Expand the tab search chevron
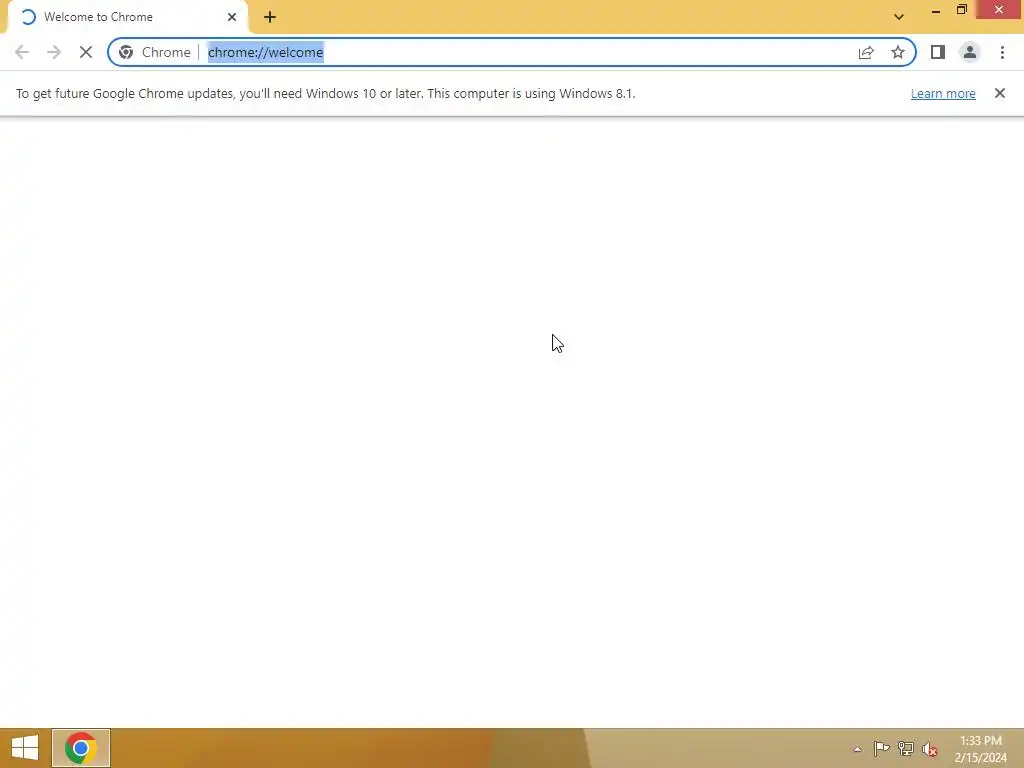This screenshot has width=1024, height=768. (x=899, y=17)
